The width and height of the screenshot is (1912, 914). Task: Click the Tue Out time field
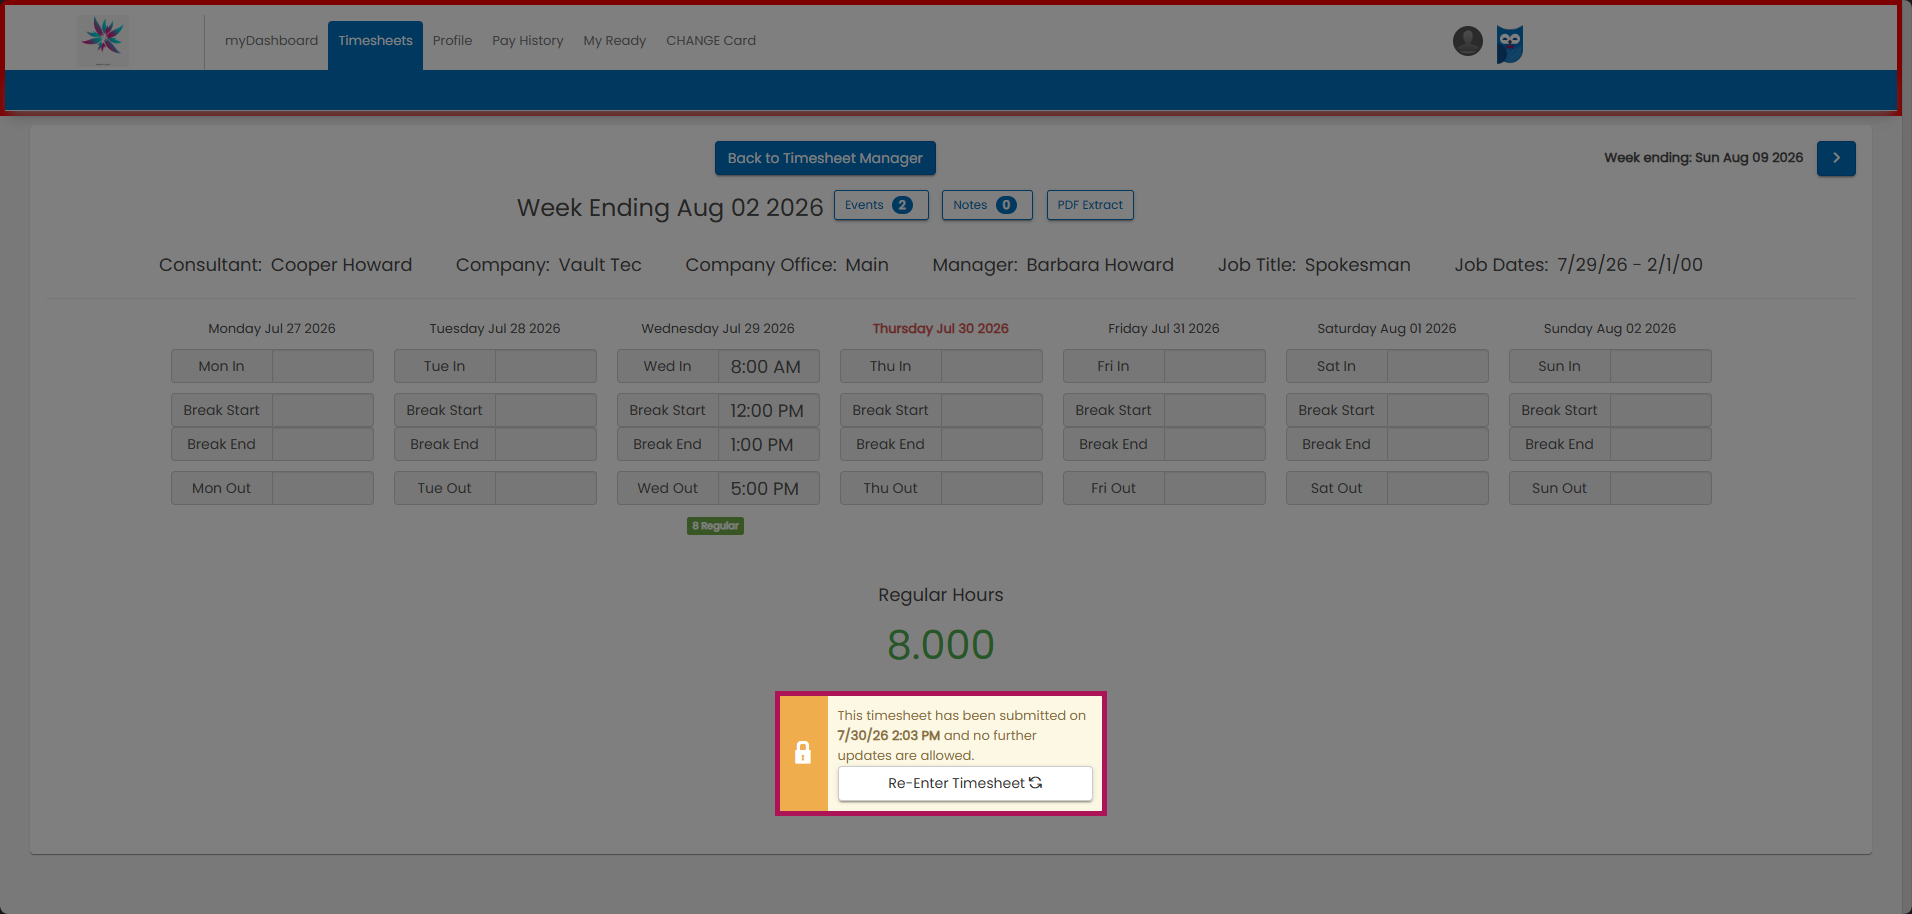(x=545, y=488)
